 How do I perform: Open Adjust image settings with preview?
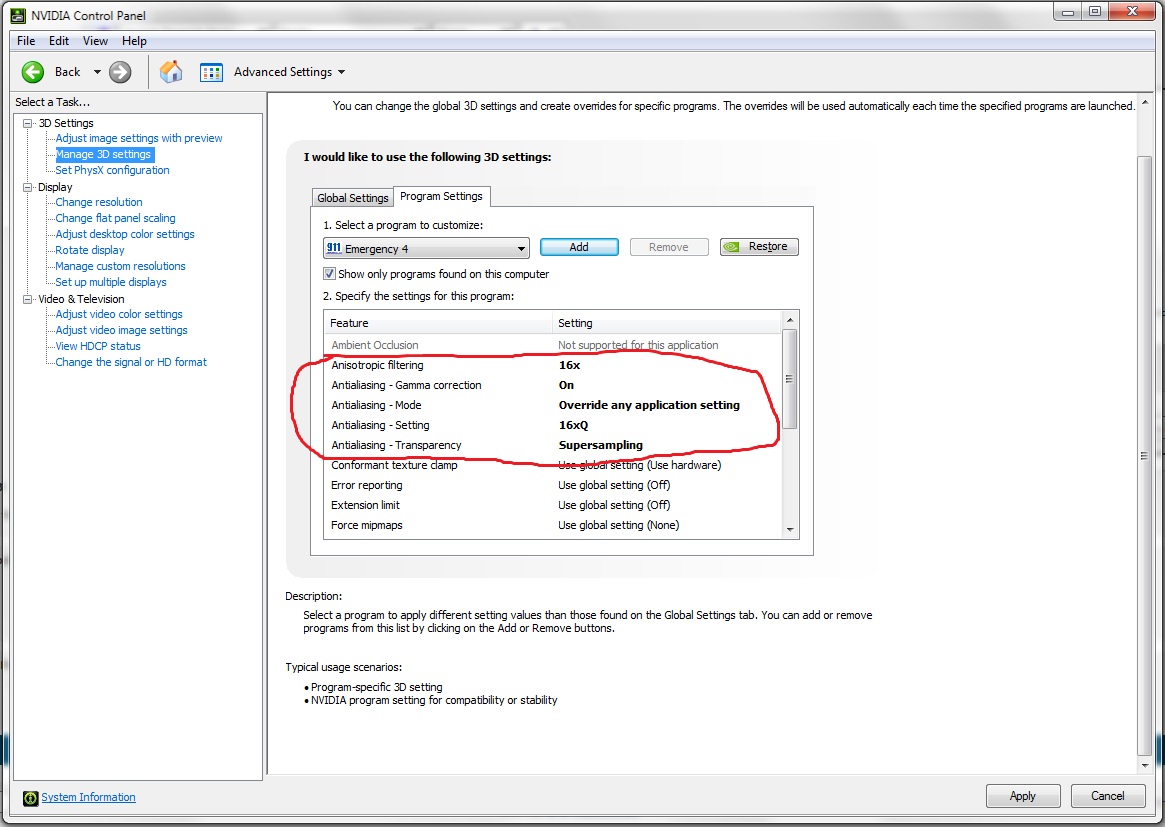click(139, 138)
